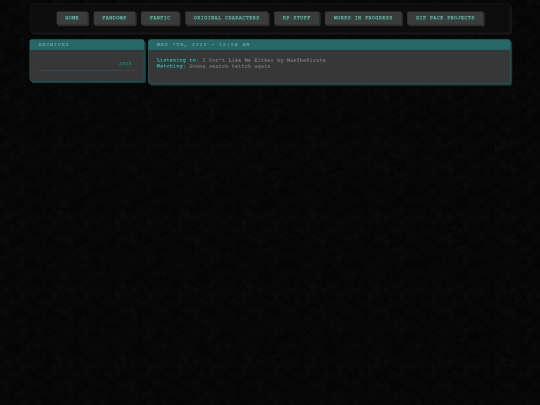
Task: Select the 'Listening to:' label
Action: [x=178, y=60]
